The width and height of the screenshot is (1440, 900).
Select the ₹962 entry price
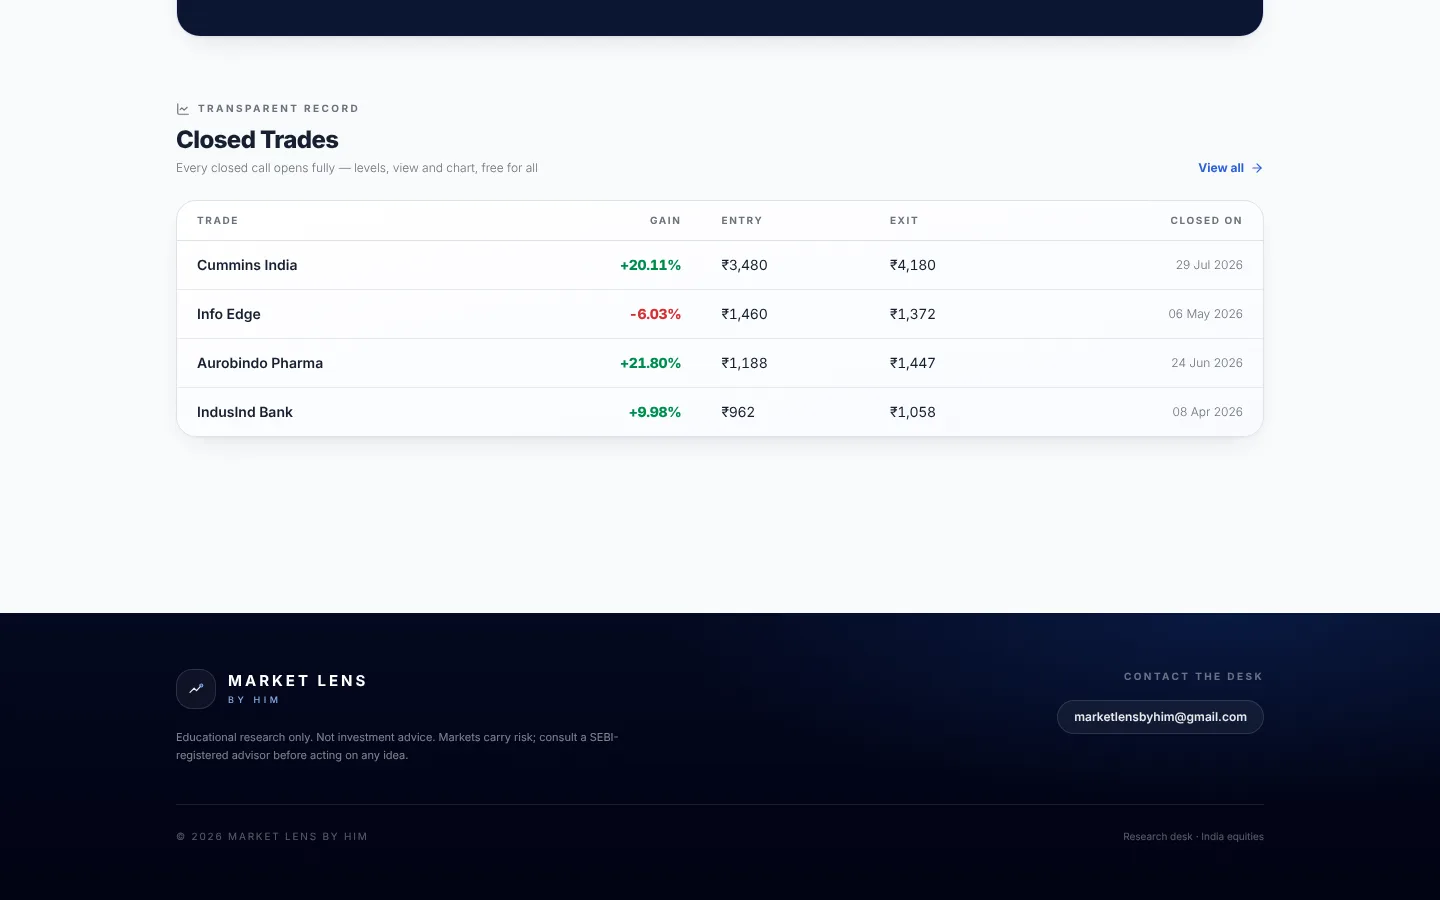738,412
